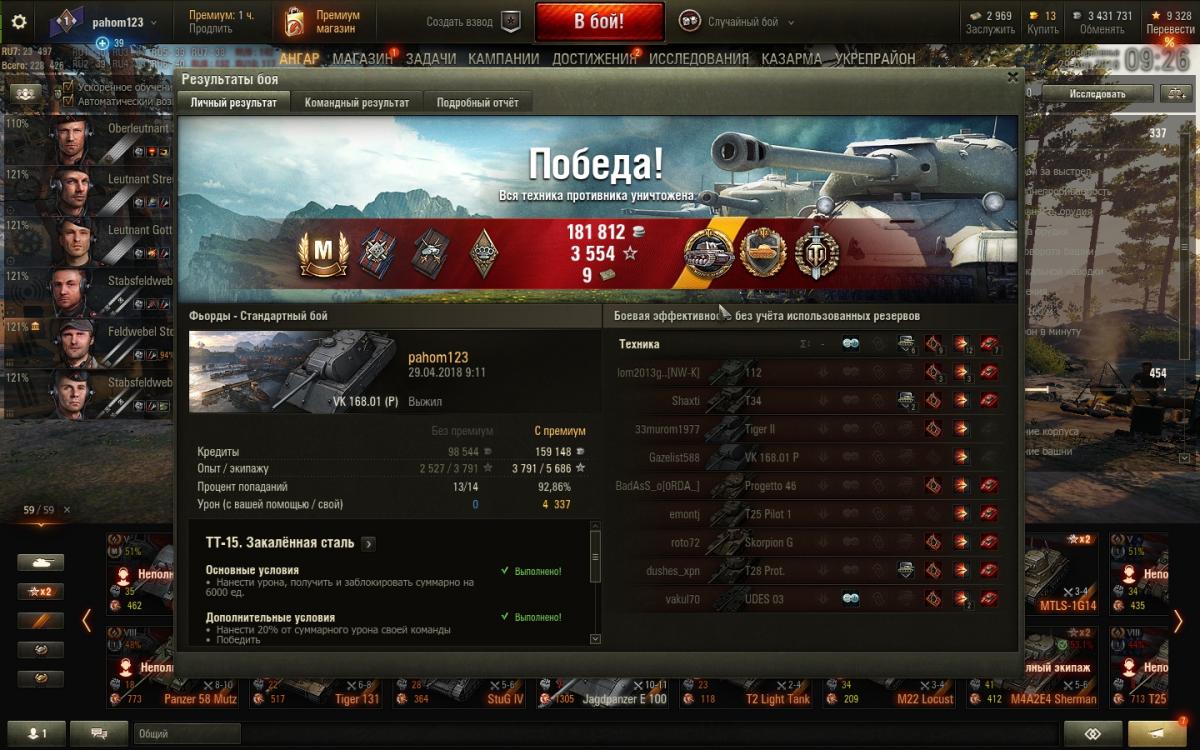Toggle accelerated crew training checkbox
The height and width of the screenshot is (750, 1200).
(68, 87)
